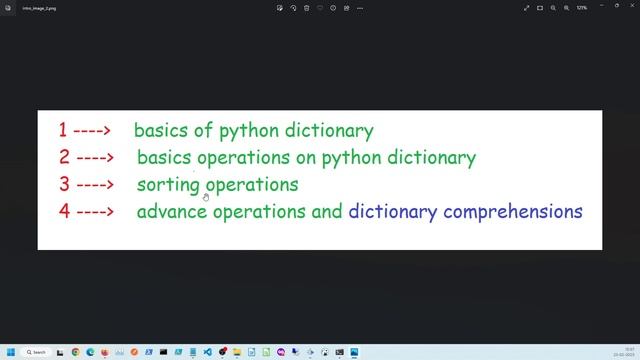Click the taskbar Search box
This screenshot has width=640, height=360.
(36, 352)
